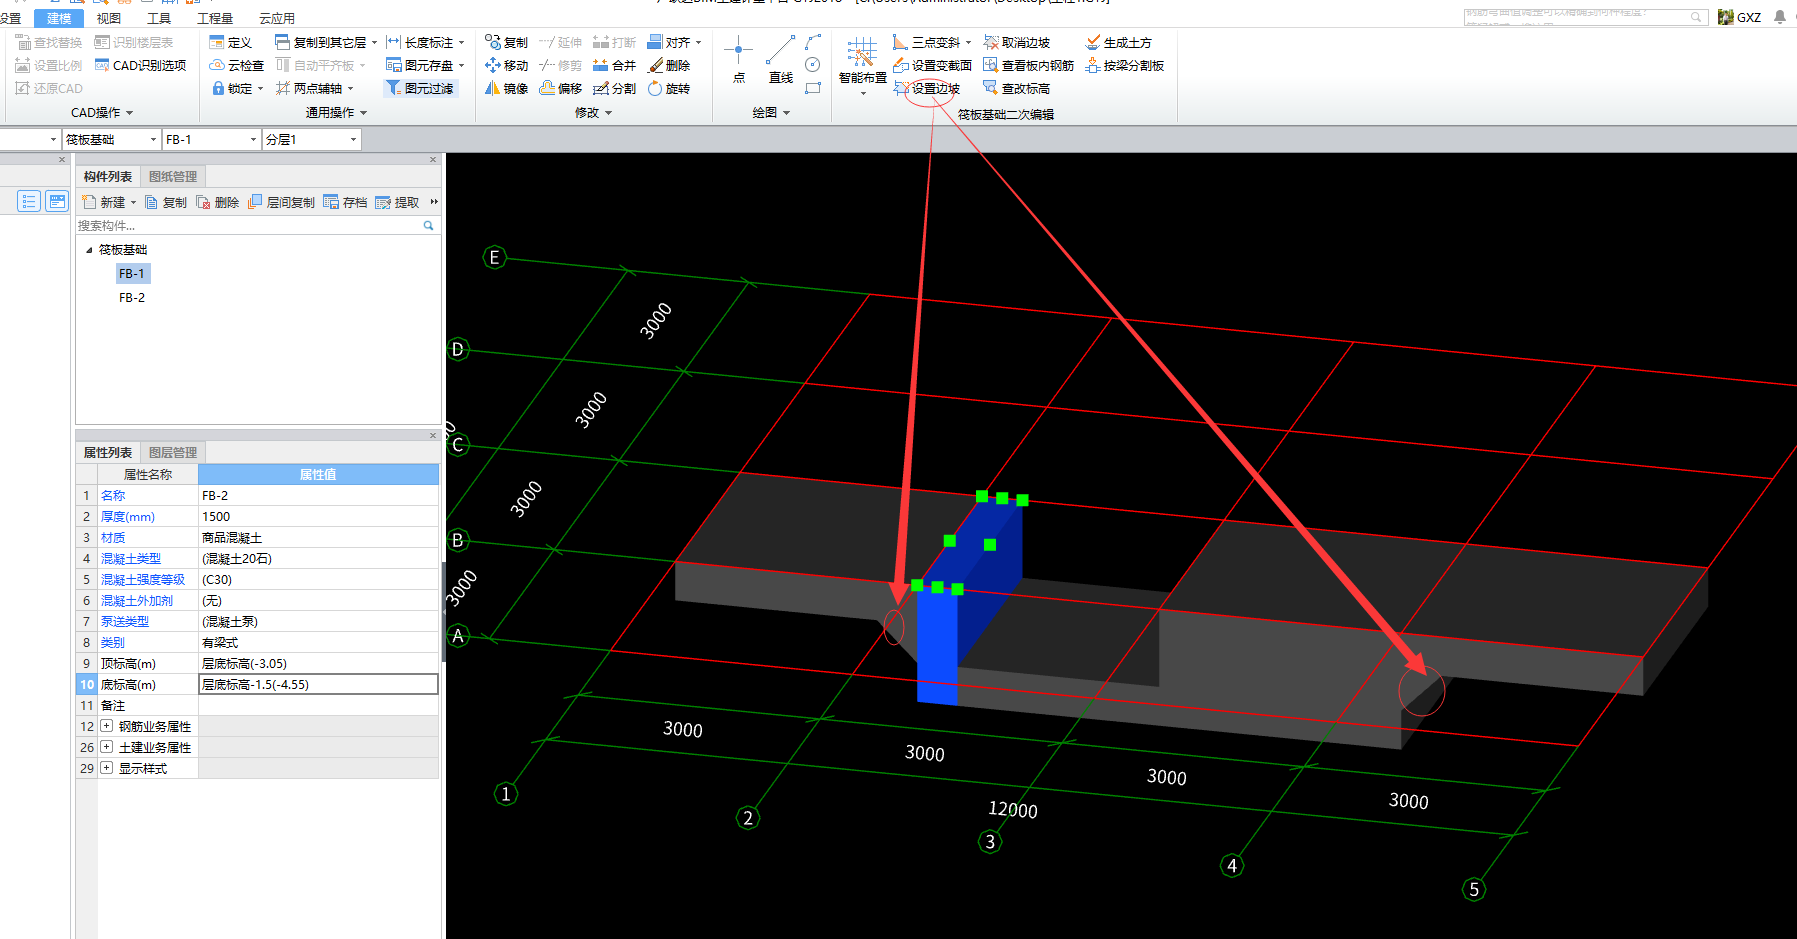Select the 点 (Point) draw tool
Screen dimensions: 1797x939
[x=739, y=58]
